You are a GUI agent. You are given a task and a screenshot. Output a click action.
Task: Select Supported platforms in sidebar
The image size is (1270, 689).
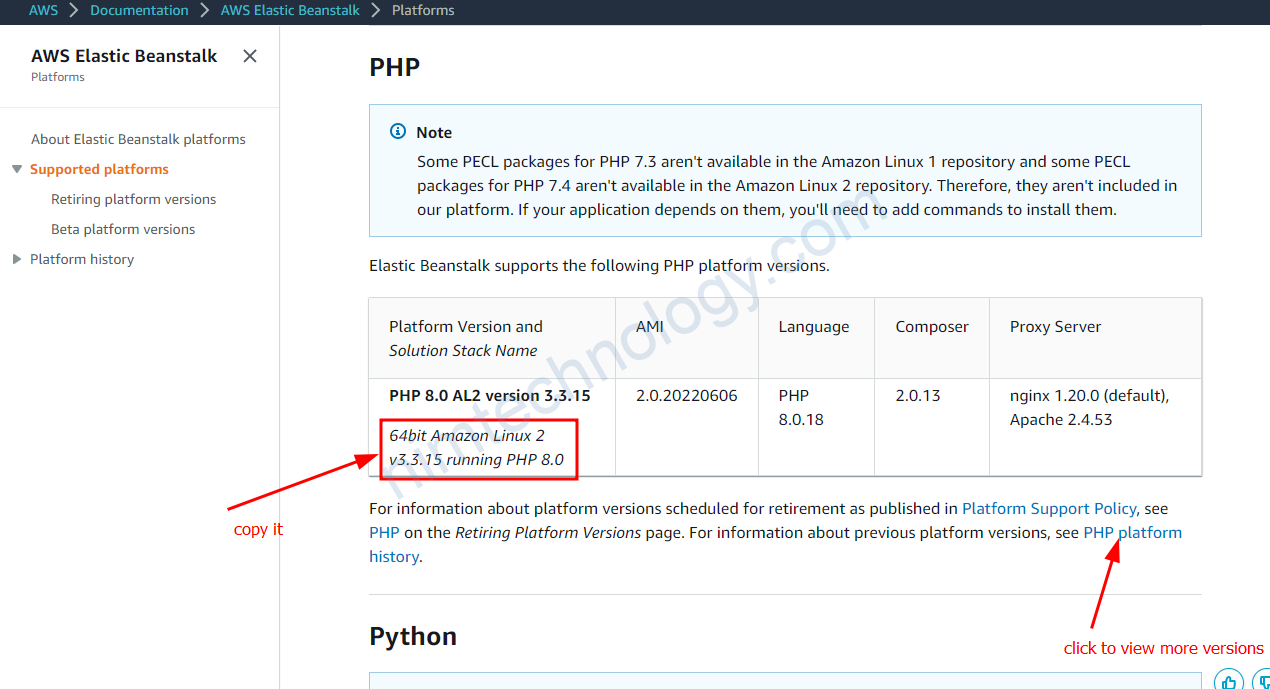(99, 169)
